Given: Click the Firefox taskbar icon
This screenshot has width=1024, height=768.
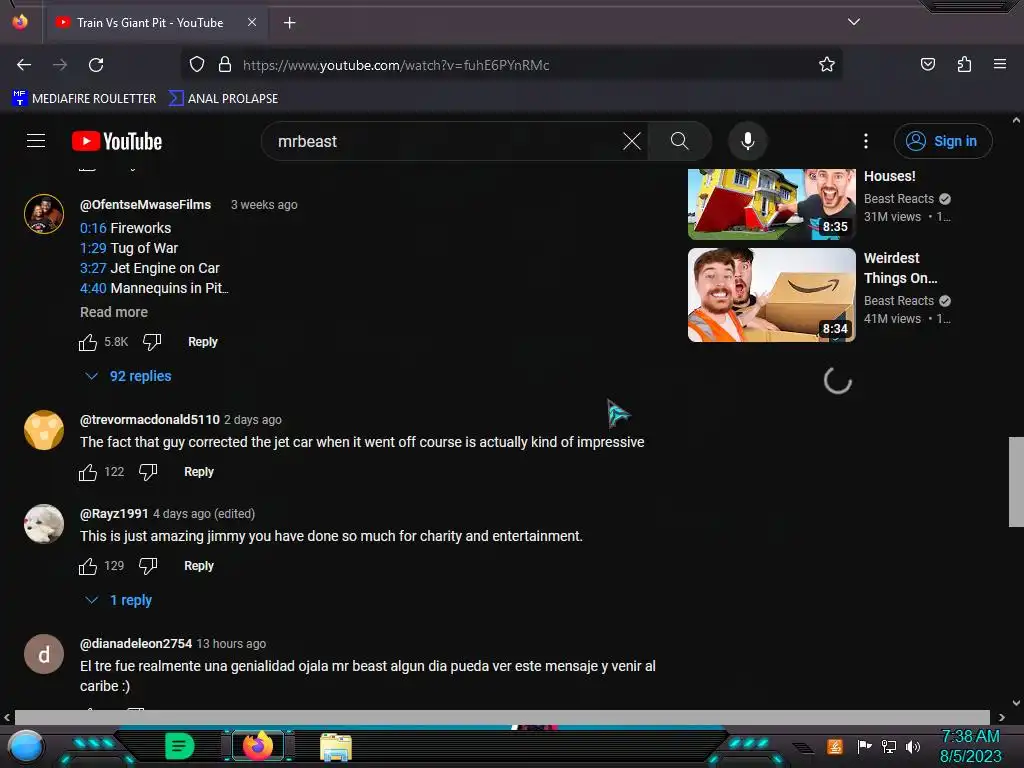Looking at the screenshot, I should [x=257, y=745].
